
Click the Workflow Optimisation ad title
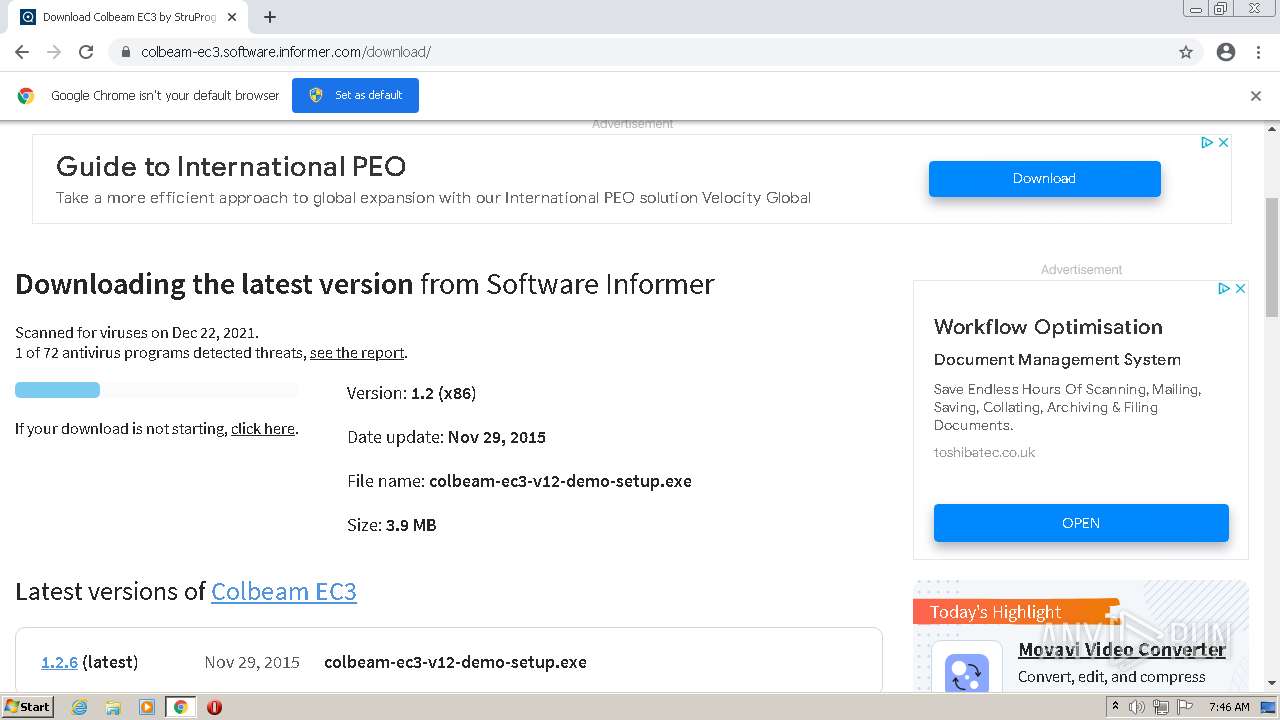click(x=1048, y=327)
